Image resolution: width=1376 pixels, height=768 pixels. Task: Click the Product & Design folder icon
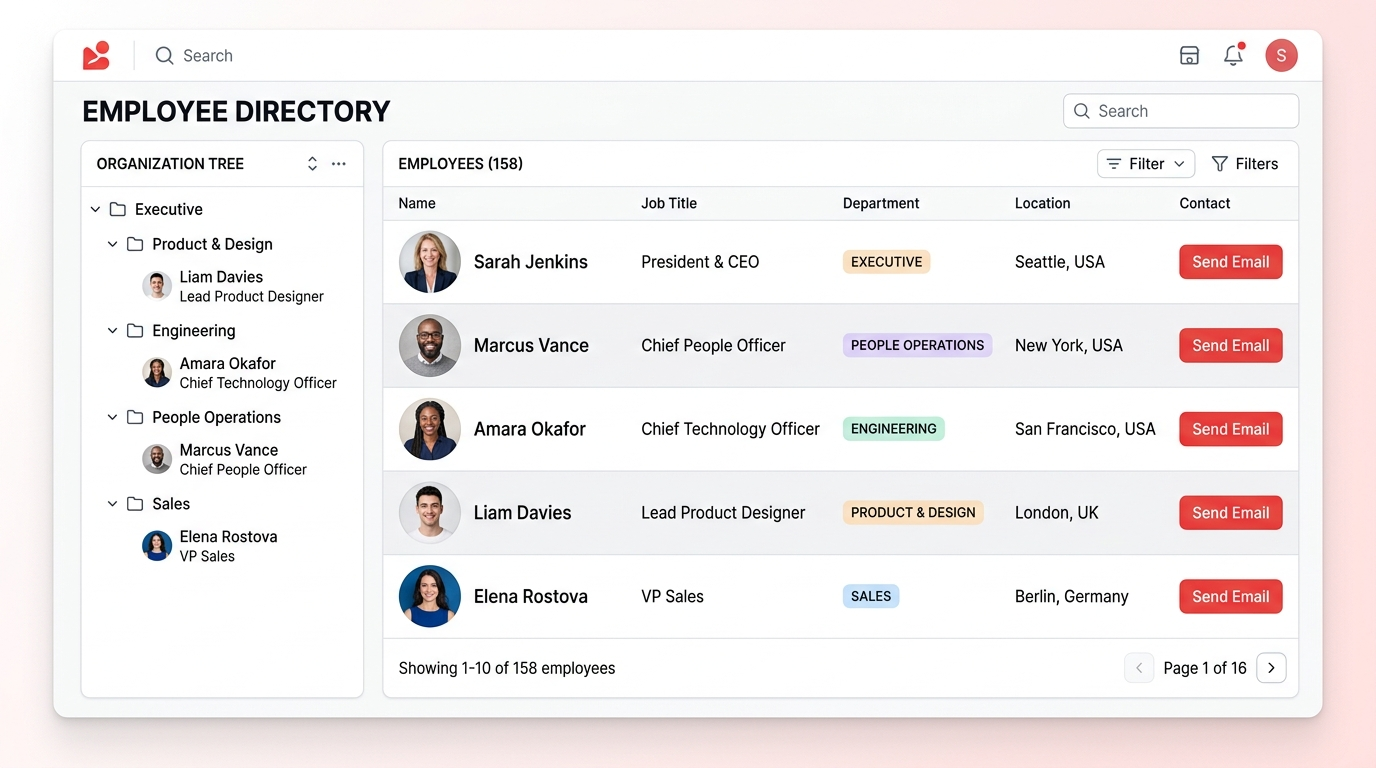135,244
